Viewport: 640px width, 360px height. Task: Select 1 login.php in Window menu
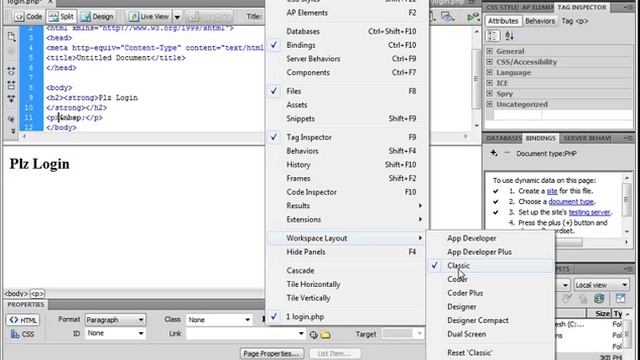pos(346,317)
